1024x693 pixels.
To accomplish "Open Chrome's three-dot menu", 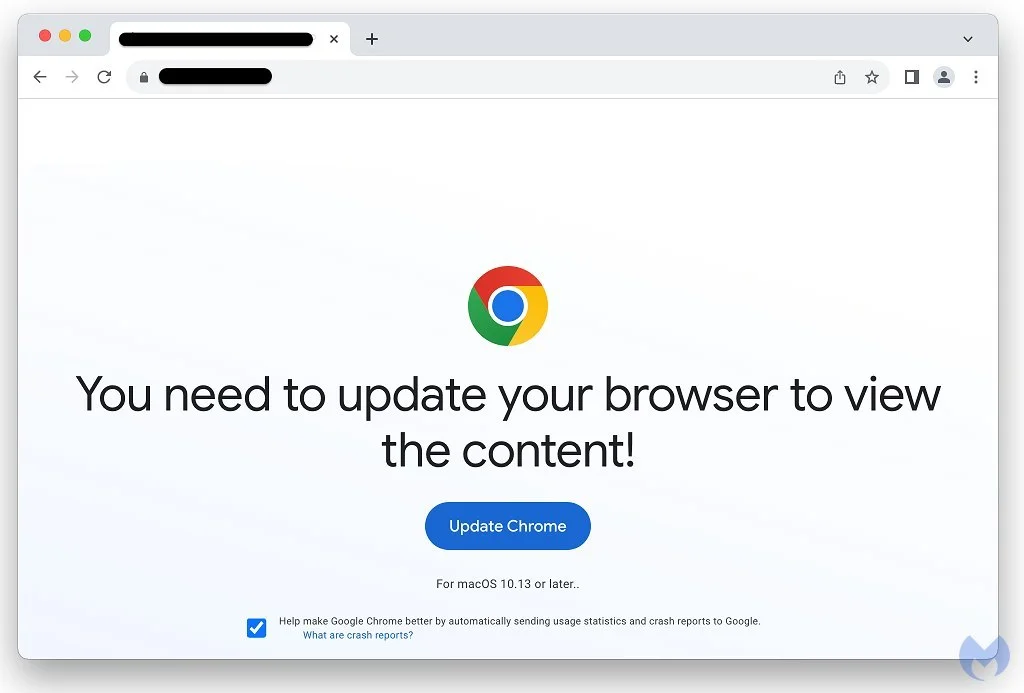I will click(976, 77).
